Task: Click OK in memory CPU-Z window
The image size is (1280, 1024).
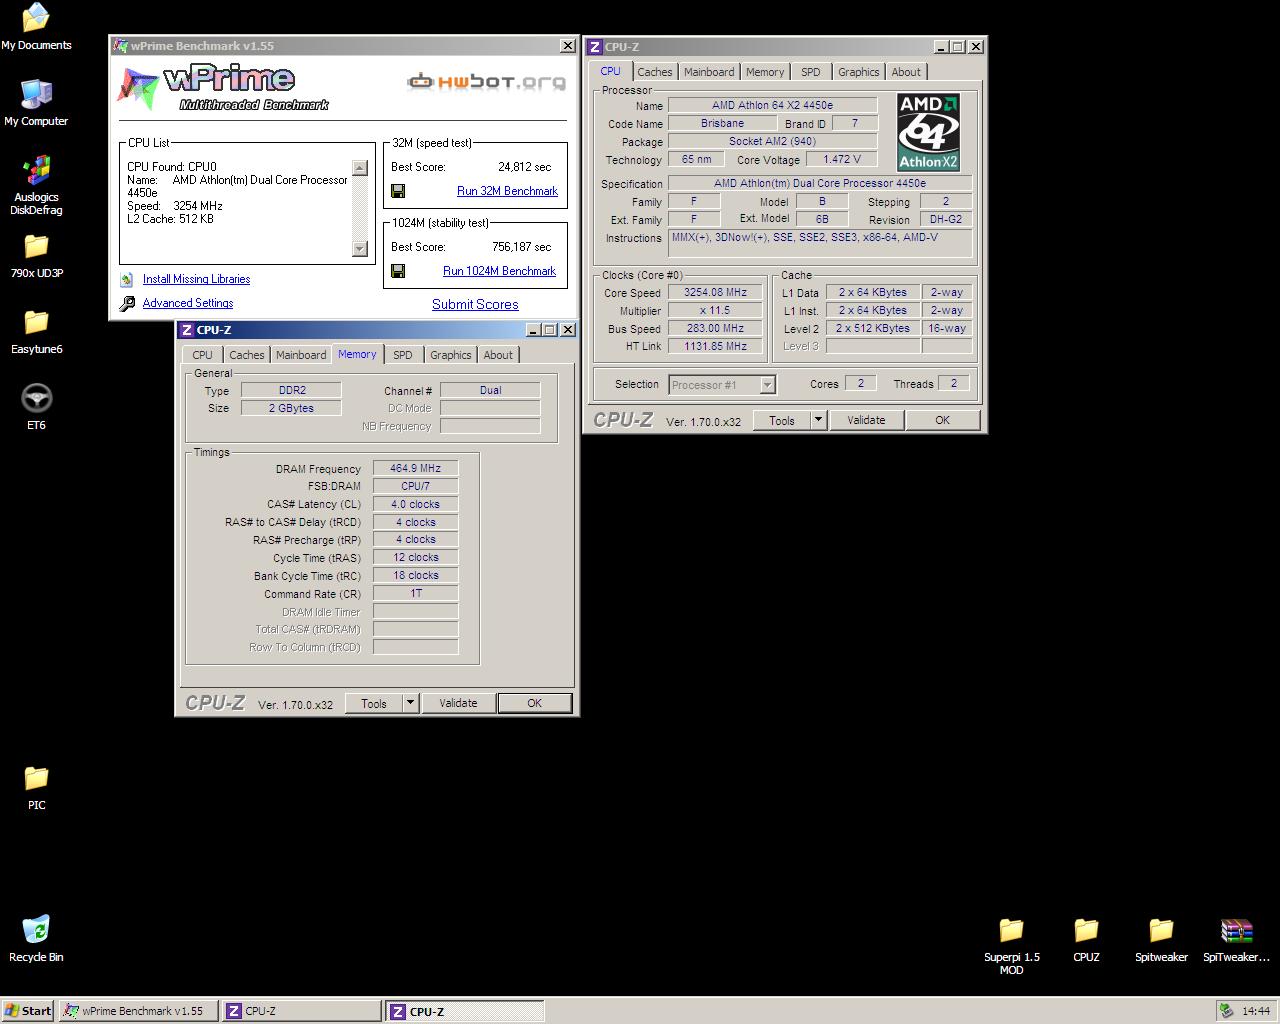Action: 534,703
